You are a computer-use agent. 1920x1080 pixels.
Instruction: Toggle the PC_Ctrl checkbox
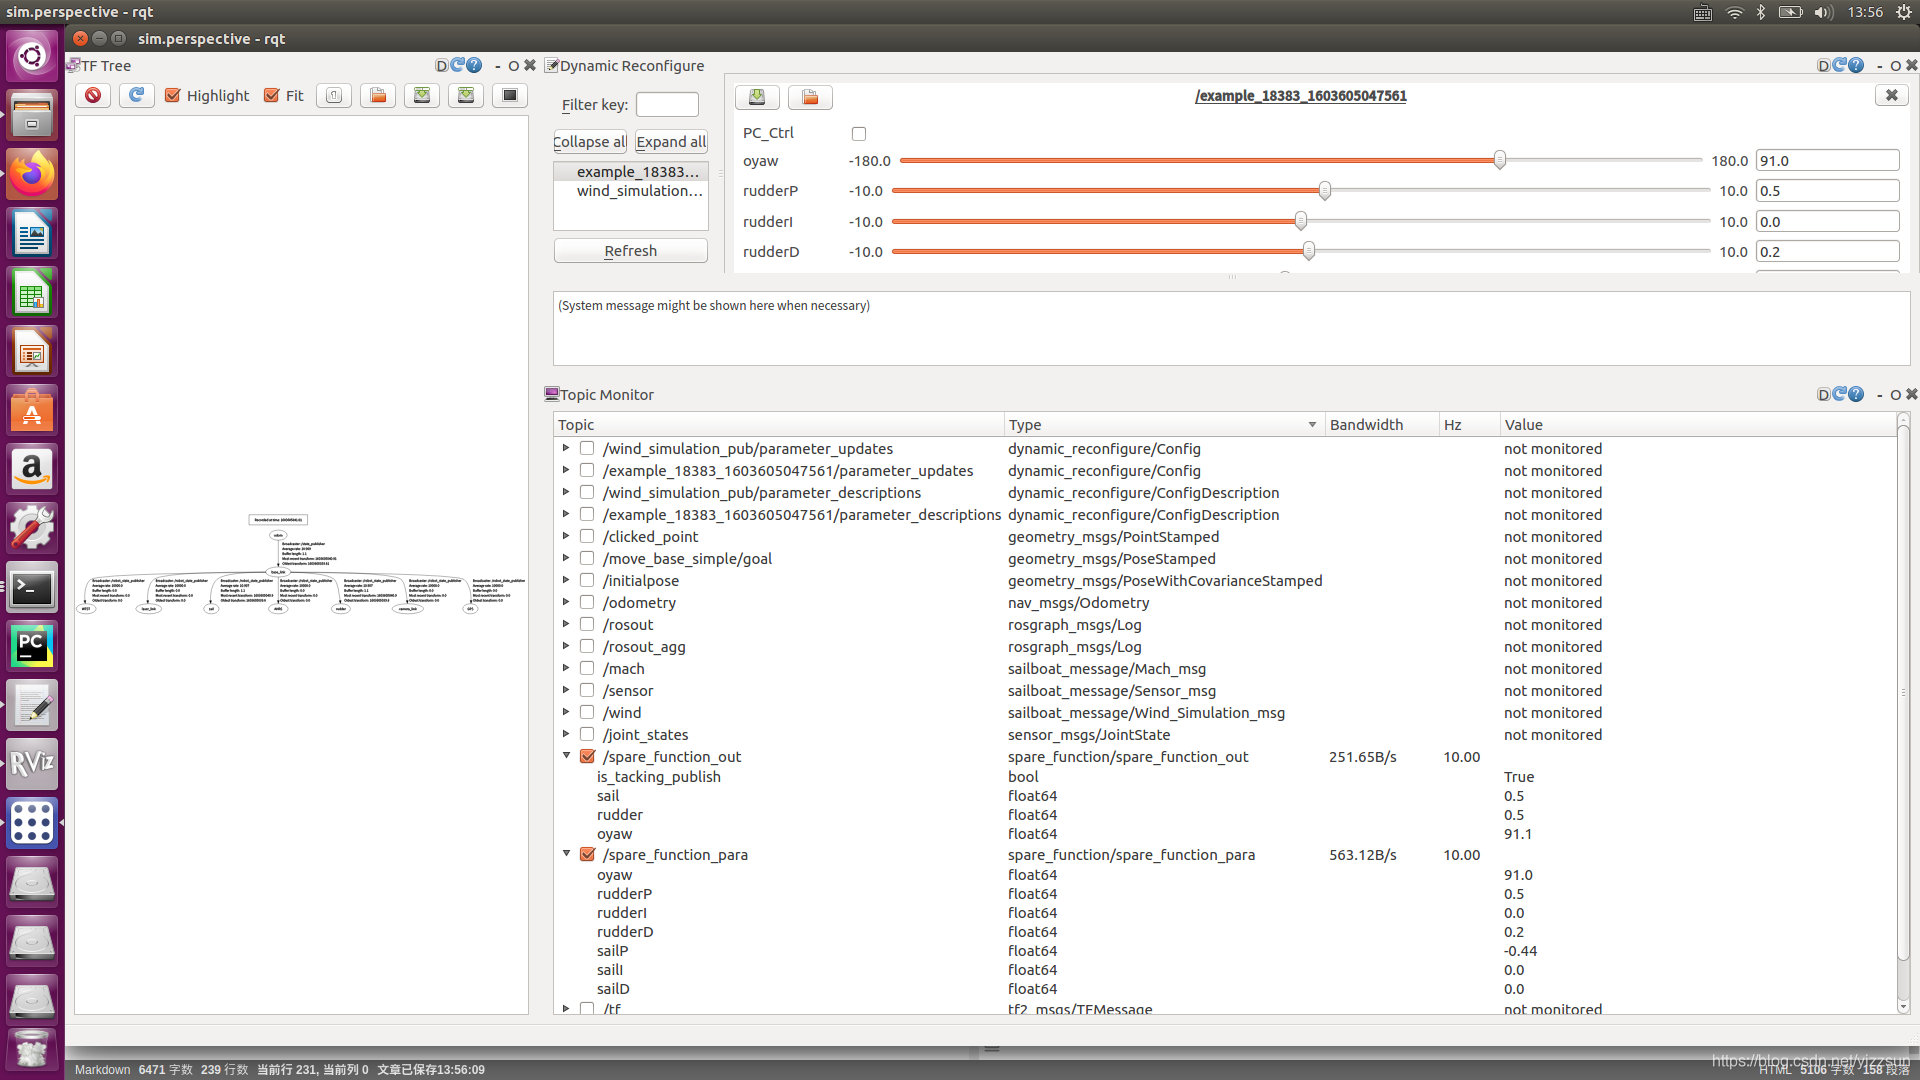(x=858, y=132)
